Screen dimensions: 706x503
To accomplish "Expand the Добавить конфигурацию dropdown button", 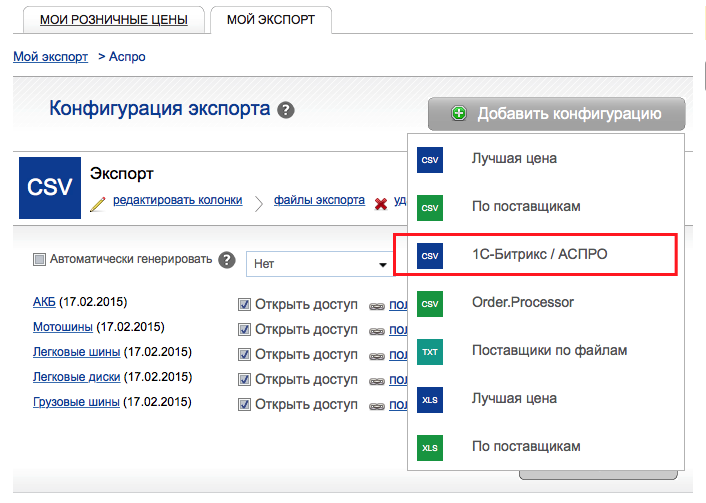I will point(557,114).
